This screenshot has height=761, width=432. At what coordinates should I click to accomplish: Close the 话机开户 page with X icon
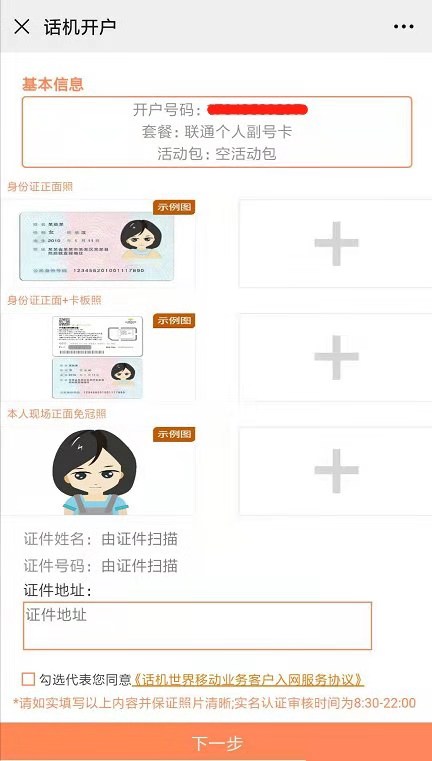22,26
